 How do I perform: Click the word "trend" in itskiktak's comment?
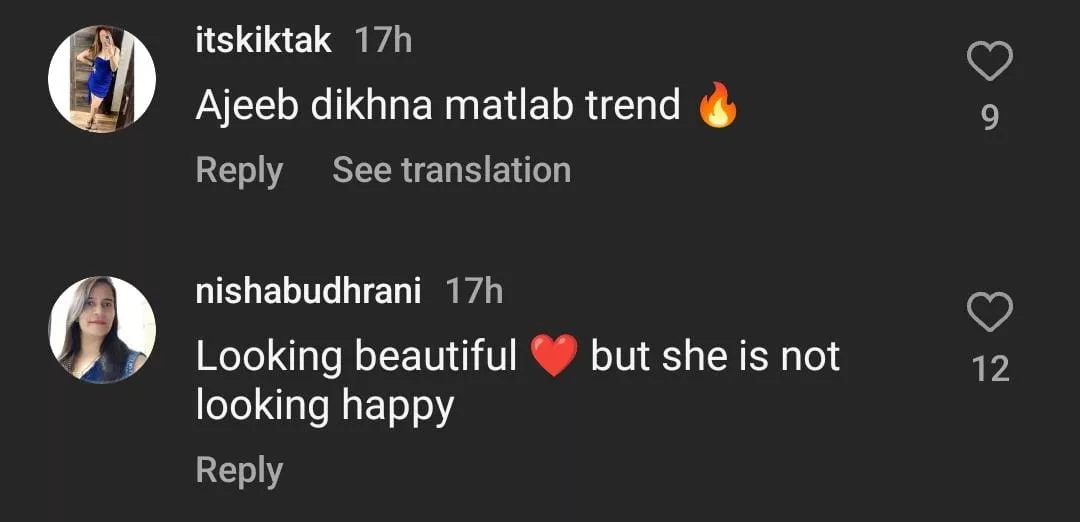click(632, 105)
